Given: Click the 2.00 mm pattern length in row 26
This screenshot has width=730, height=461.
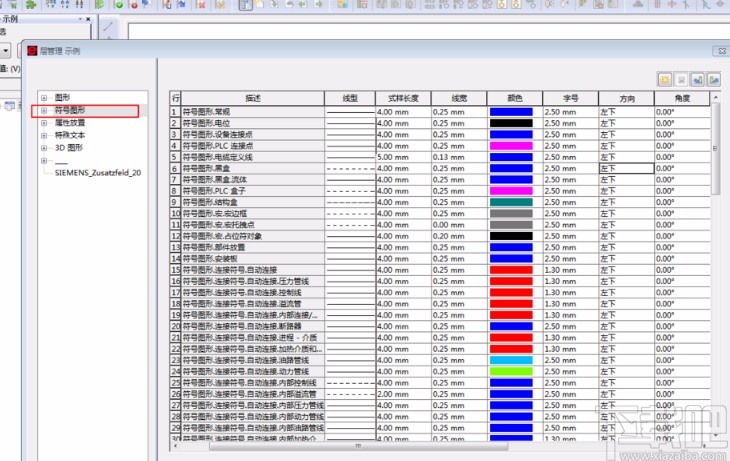Looking at the screenshot, I should [x=403, y=394].
